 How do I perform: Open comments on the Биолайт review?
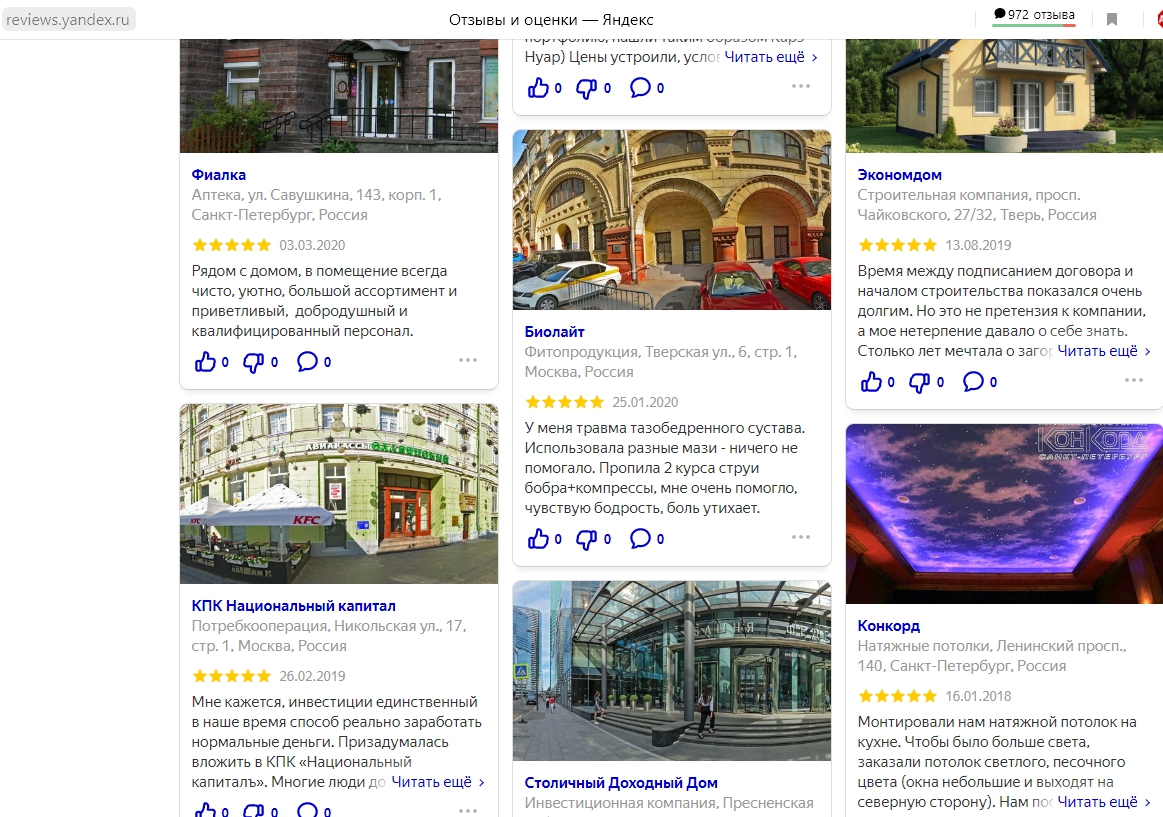coord(647,539)
